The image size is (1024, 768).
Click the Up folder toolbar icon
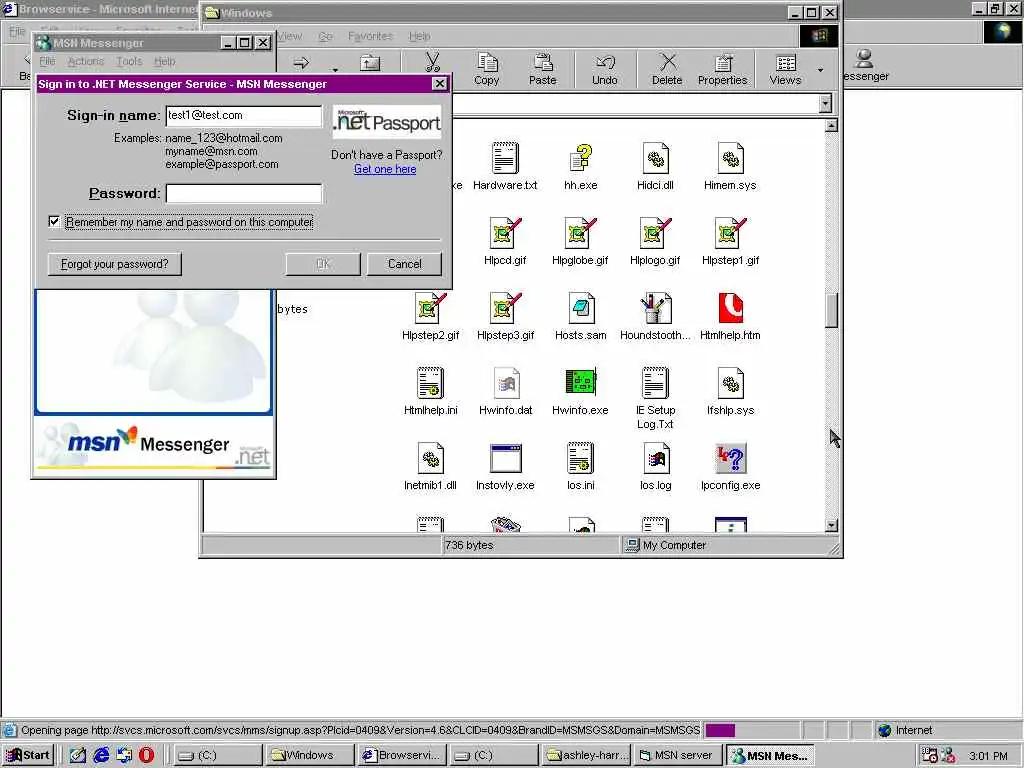point(370,63)
